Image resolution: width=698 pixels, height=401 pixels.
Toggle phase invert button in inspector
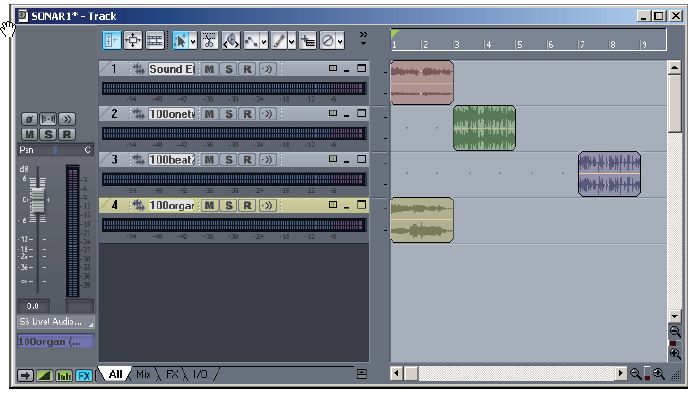click(29, 119)
